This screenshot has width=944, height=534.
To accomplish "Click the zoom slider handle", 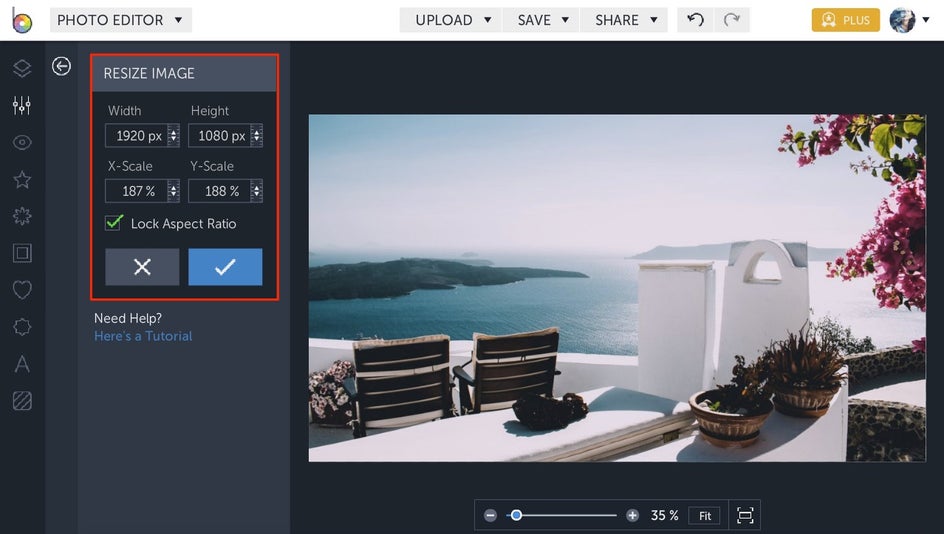I will (x=516, y=515).
